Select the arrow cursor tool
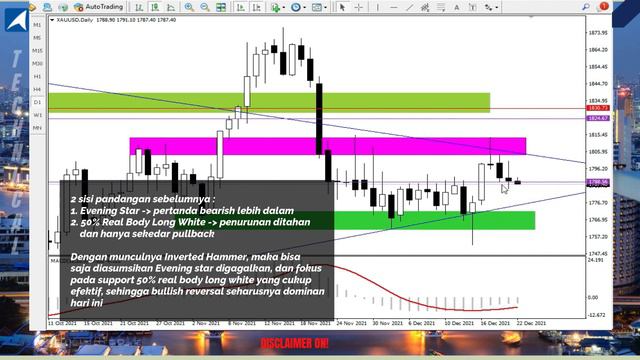 coord(342,7)
